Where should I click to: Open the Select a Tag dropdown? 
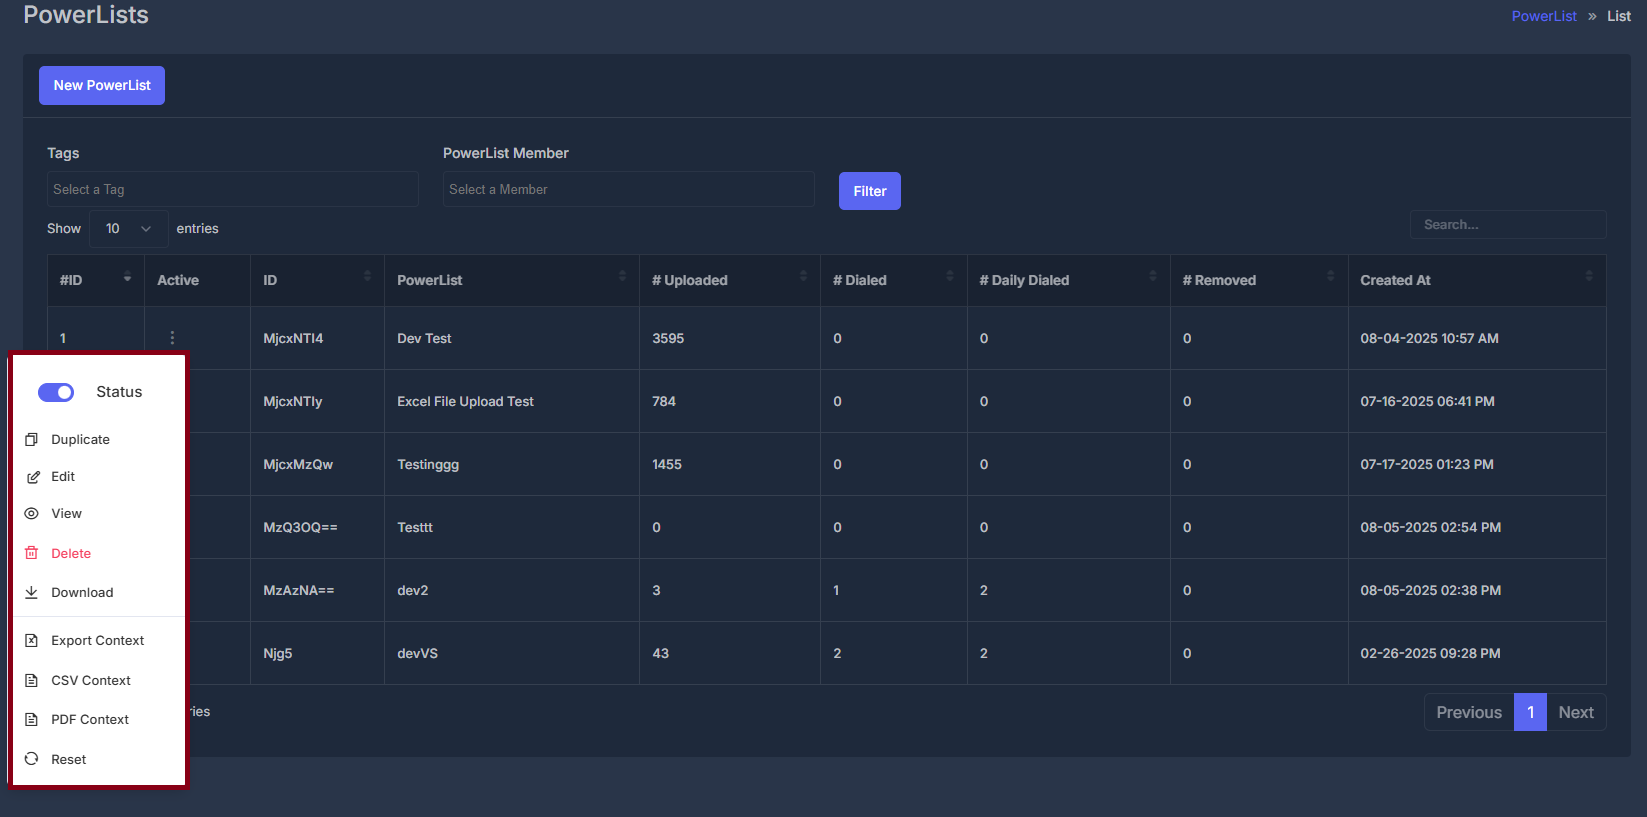coord(233,189)
